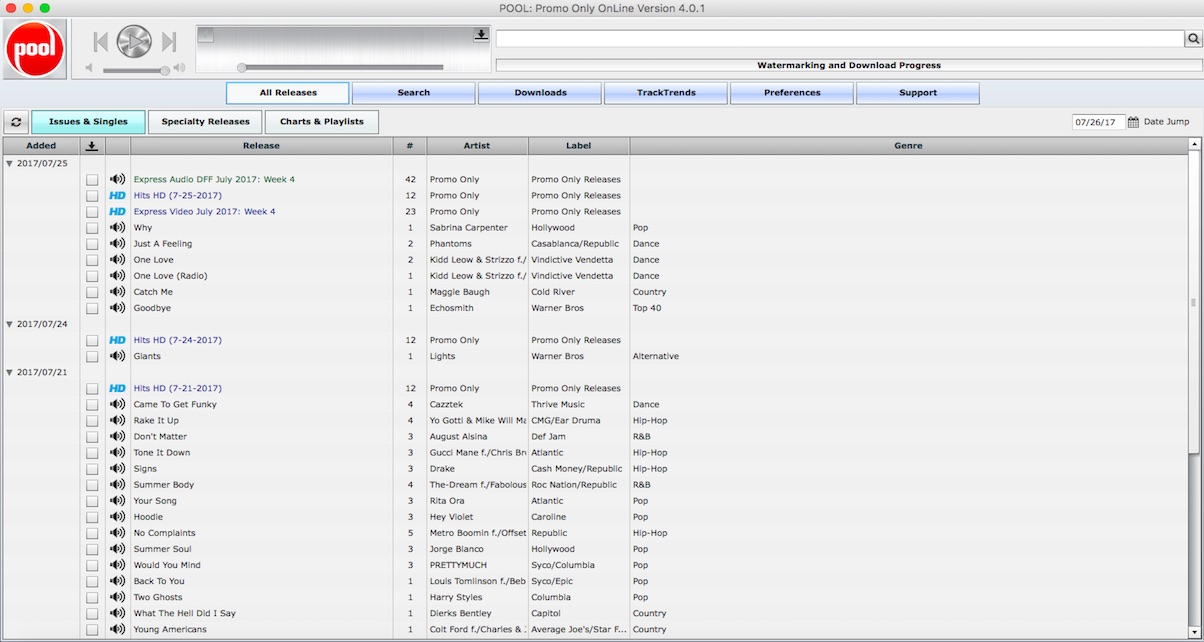This screenshot has width=1204, height=642.
Task: Check the box for No Complaints
Action: tap(92, 533)
